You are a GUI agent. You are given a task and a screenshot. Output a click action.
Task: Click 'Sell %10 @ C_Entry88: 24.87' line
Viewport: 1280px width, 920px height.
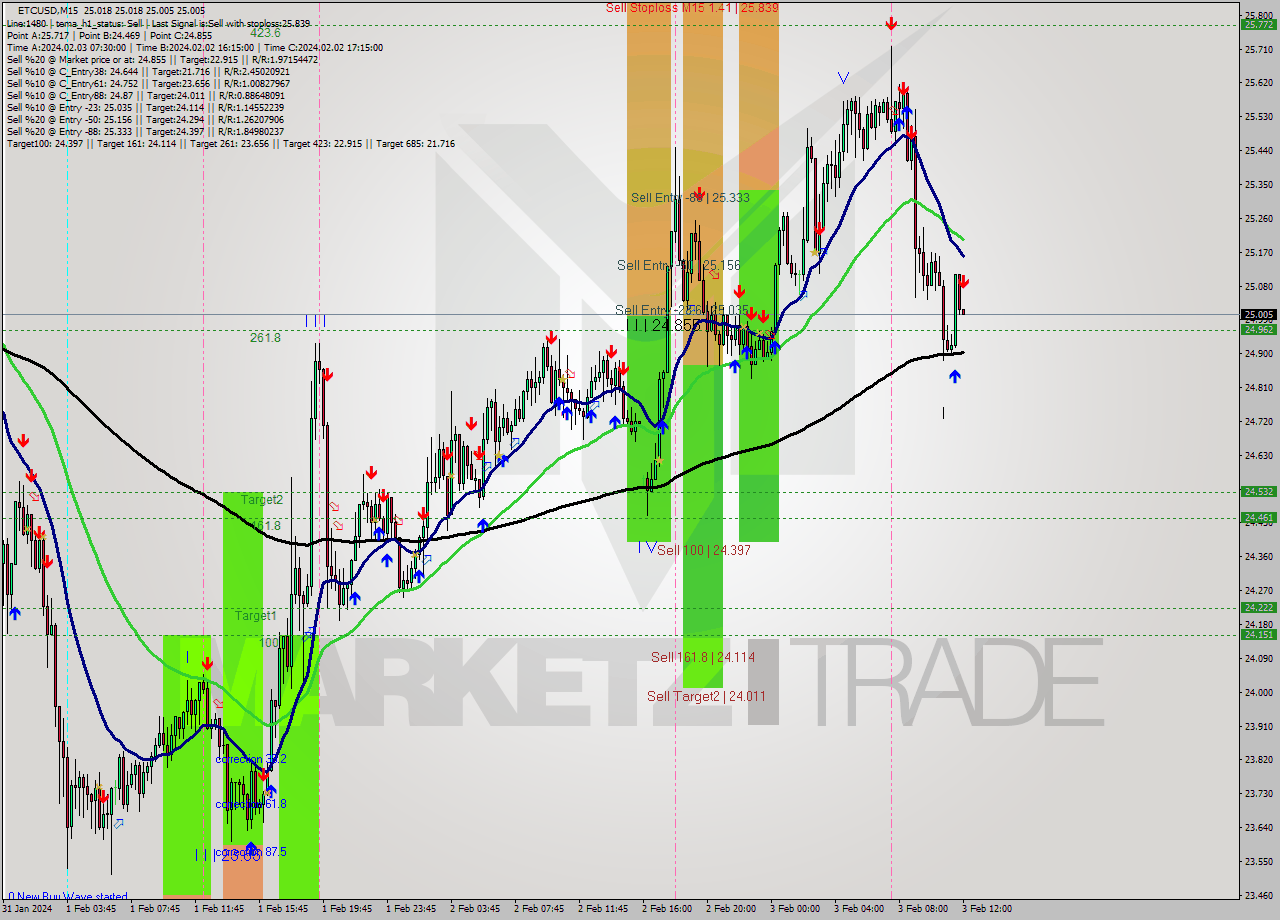145,95
